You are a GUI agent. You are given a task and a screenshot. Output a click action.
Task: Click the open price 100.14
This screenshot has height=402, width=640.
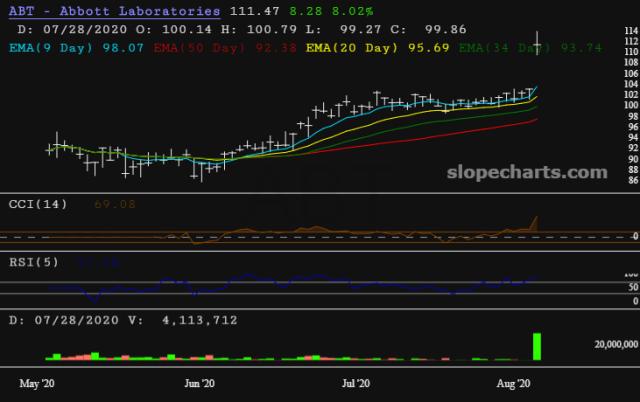(187, 29)
